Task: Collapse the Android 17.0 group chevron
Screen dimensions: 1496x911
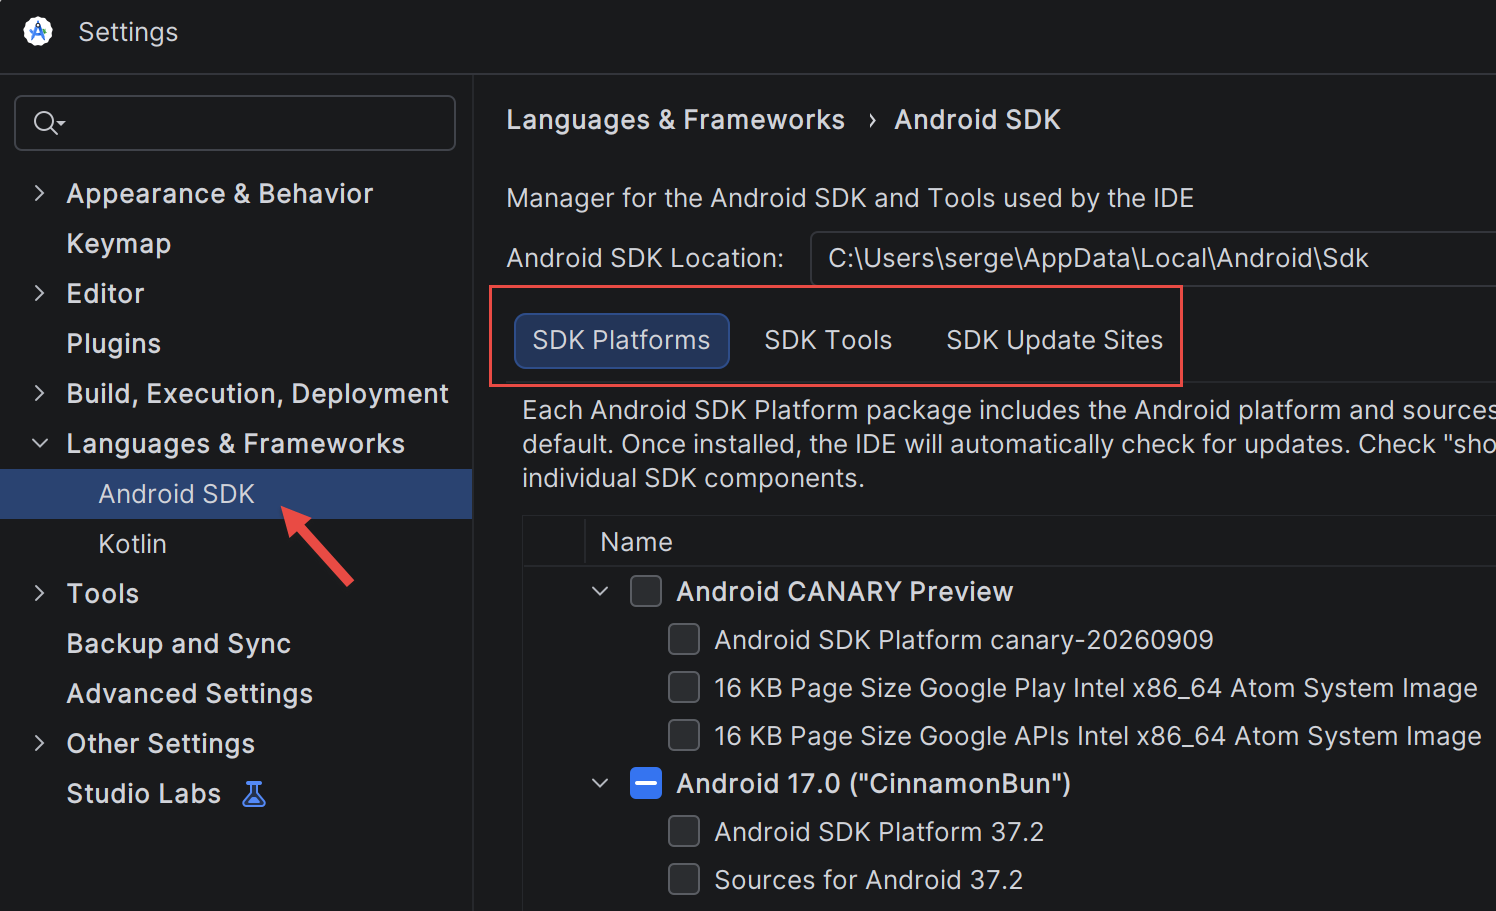Action: tap(600, 783)
